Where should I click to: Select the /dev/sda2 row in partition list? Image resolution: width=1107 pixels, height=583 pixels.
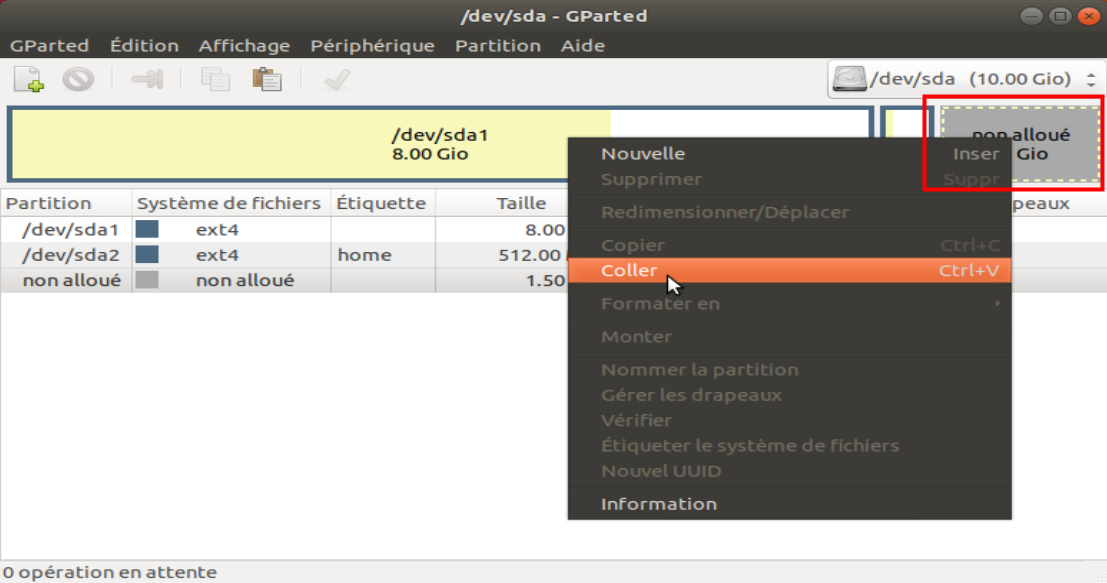tap(70, 255)
